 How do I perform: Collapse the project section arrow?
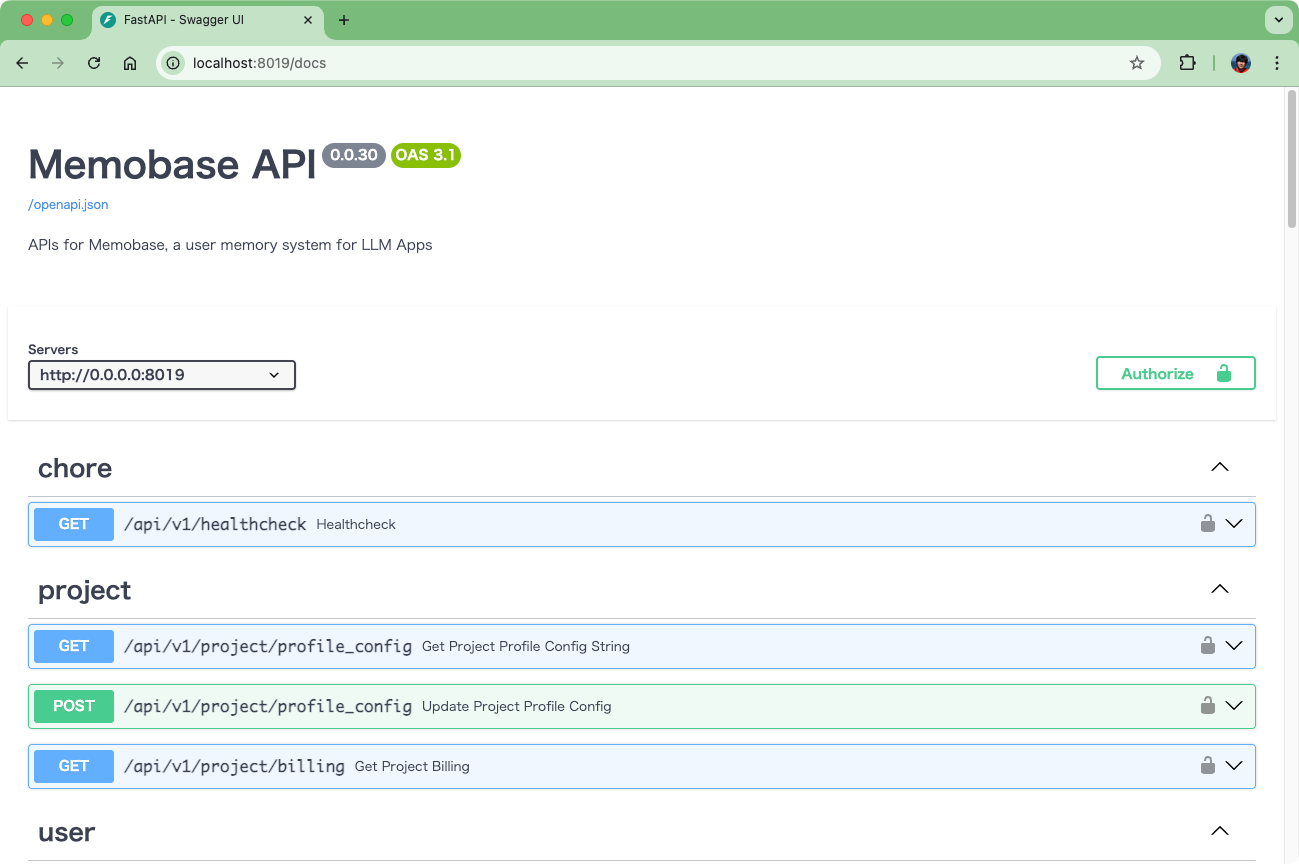[1220, 589]
